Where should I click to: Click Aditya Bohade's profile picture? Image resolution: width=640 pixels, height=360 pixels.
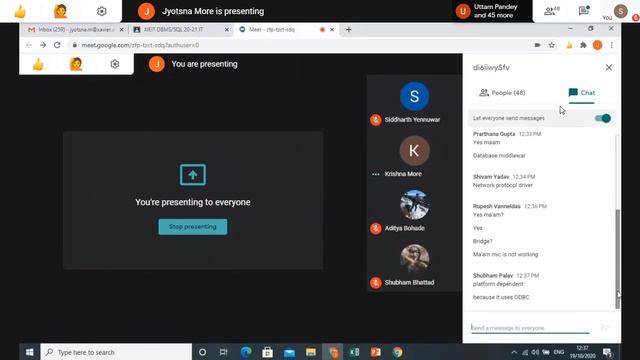tap(414, 205)
